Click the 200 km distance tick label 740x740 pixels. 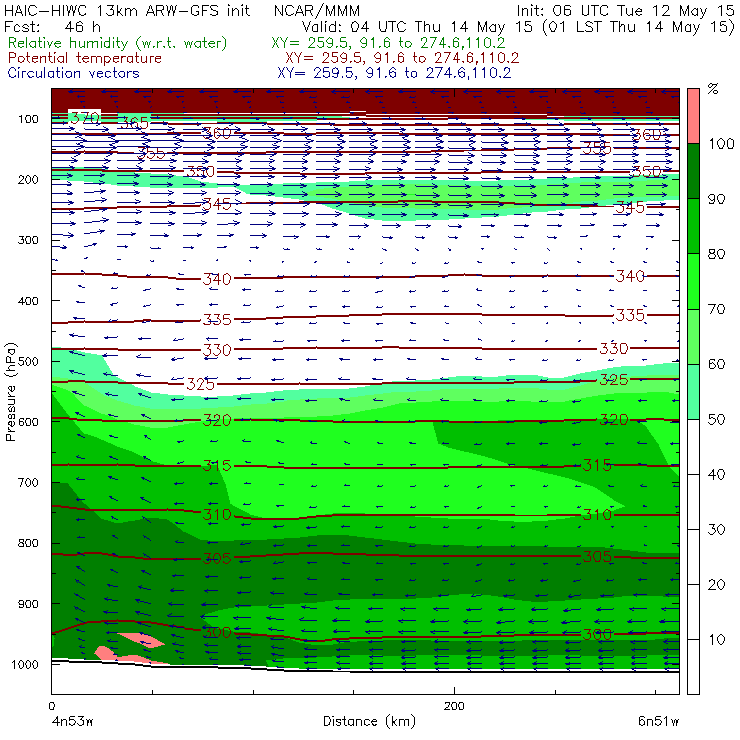(454, 706)
